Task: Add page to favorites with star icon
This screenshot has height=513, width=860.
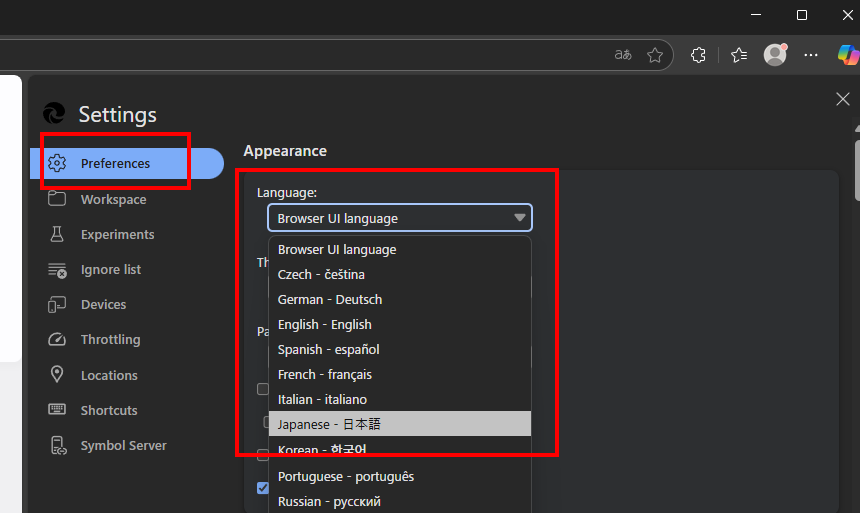Action: (x=655, y=55)
